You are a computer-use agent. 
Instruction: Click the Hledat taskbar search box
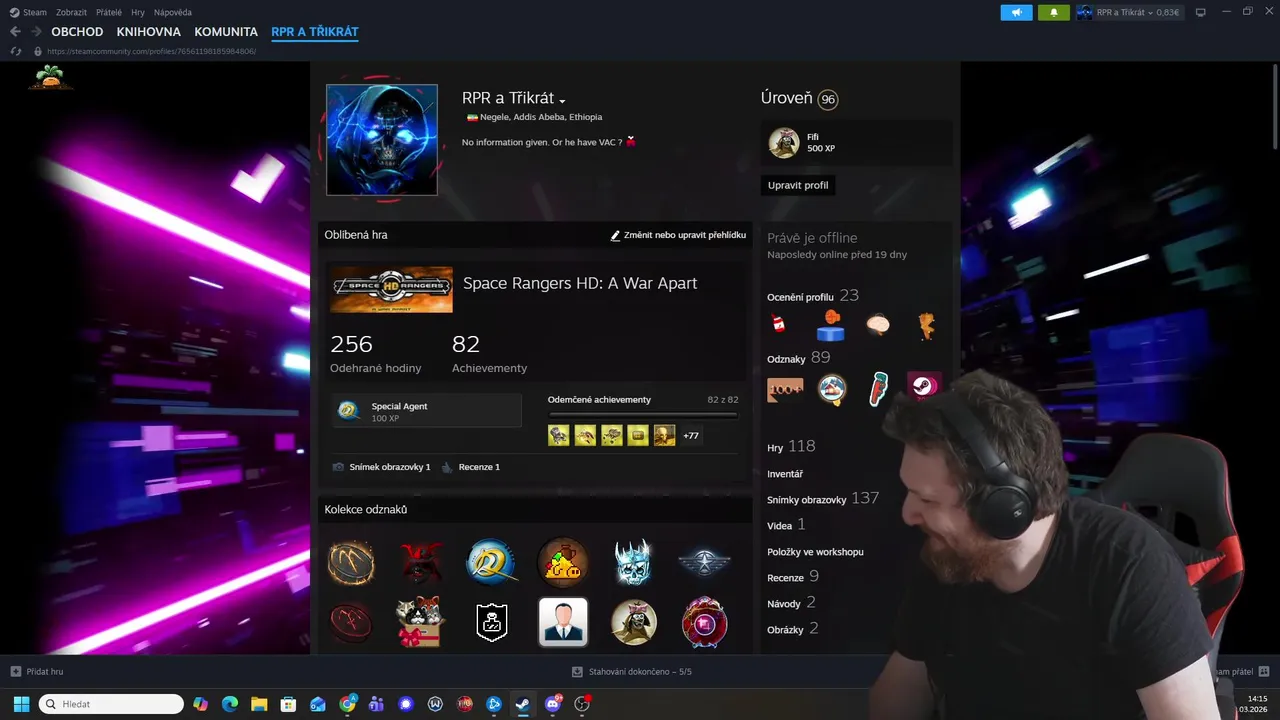point(111,704)
